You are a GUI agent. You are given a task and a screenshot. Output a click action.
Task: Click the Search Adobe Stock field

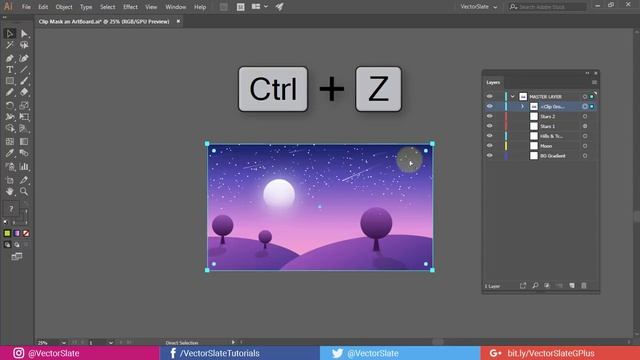click(x=548, y=7)
